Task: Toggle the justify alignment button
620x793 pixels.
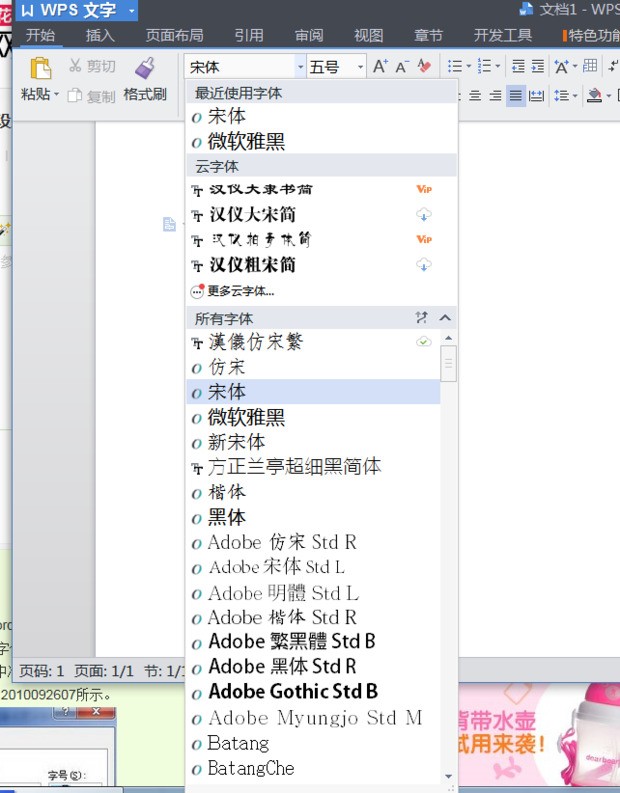Action: [x=516, y=96]
